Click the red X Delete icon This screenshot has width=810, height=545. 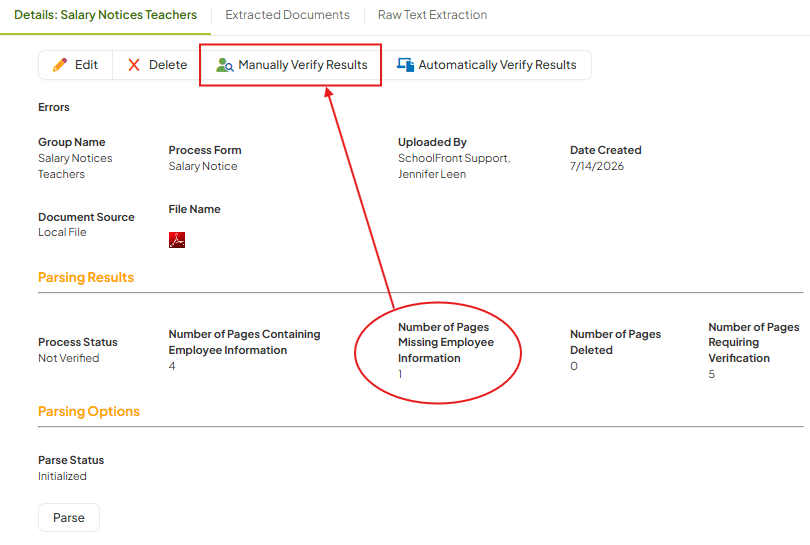pos(134,65)
